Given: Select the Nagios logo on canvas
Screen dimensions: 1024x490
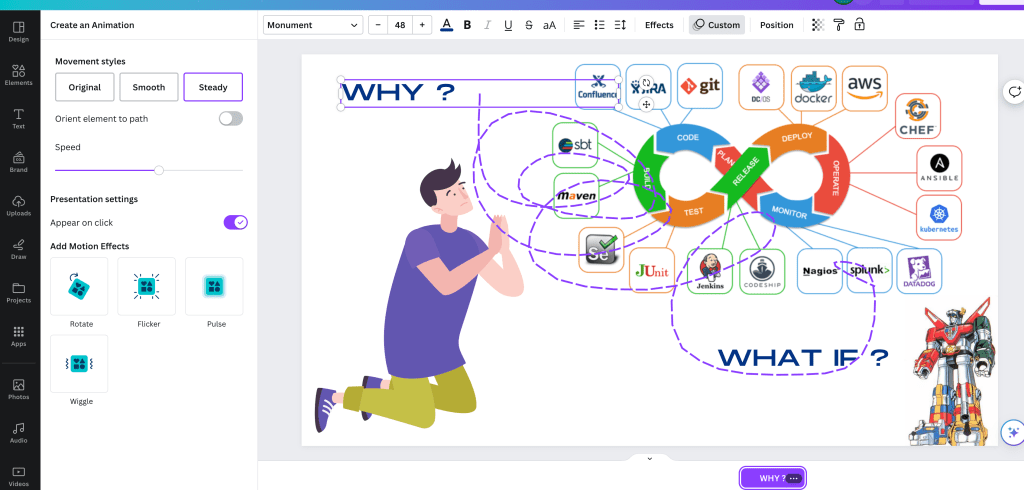Looking at the screenshot, I should tap(820, 270).
